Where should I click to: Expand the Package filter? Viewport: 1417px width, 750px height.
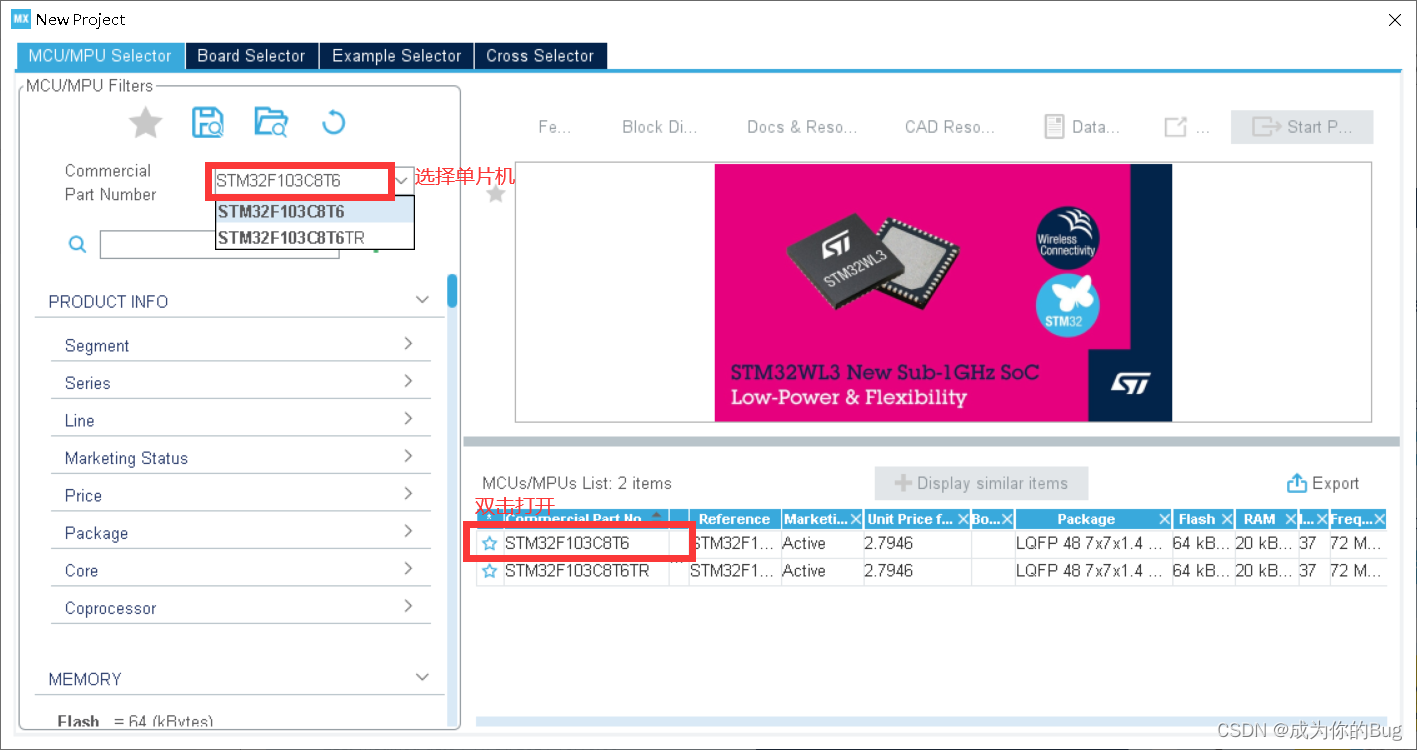coord(408,531)
